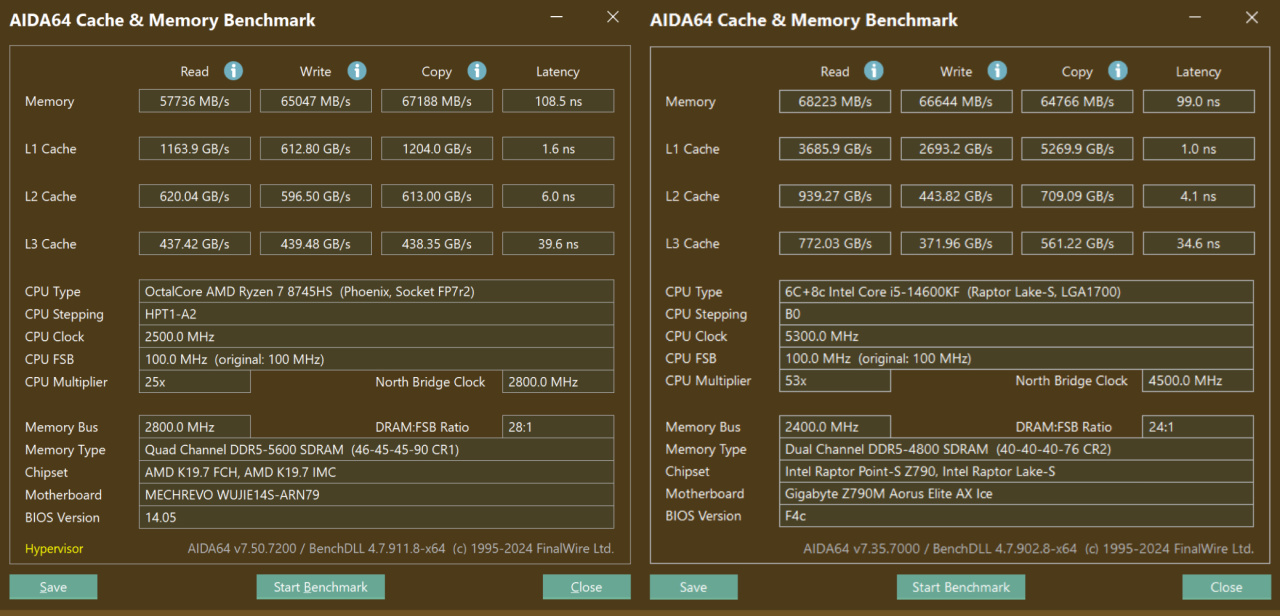1280x616 pixels.
Task: Click the 53x CPU multiplier field
Action: [x=835, y=381]
